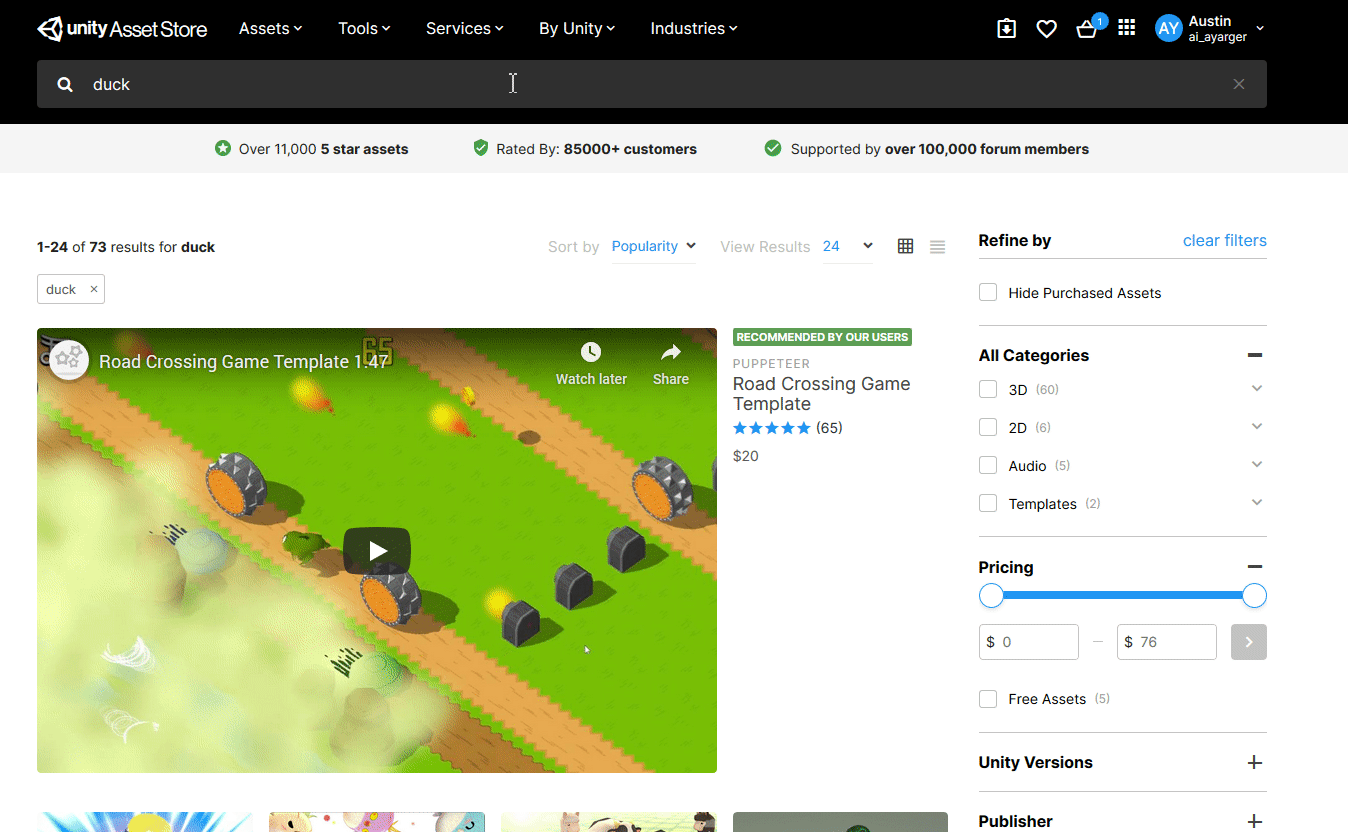Click the Unity Asset Store logo

(122, 29)
